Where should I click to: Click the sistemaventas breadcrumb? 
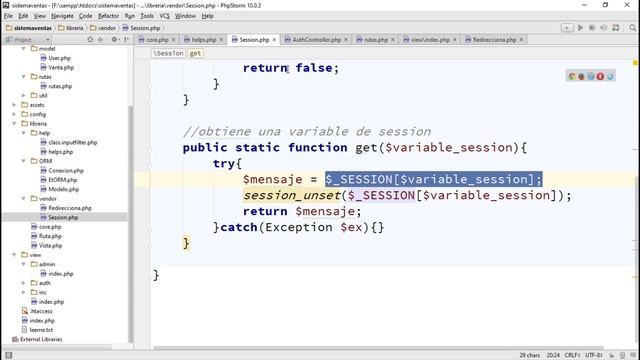[29, 28]
